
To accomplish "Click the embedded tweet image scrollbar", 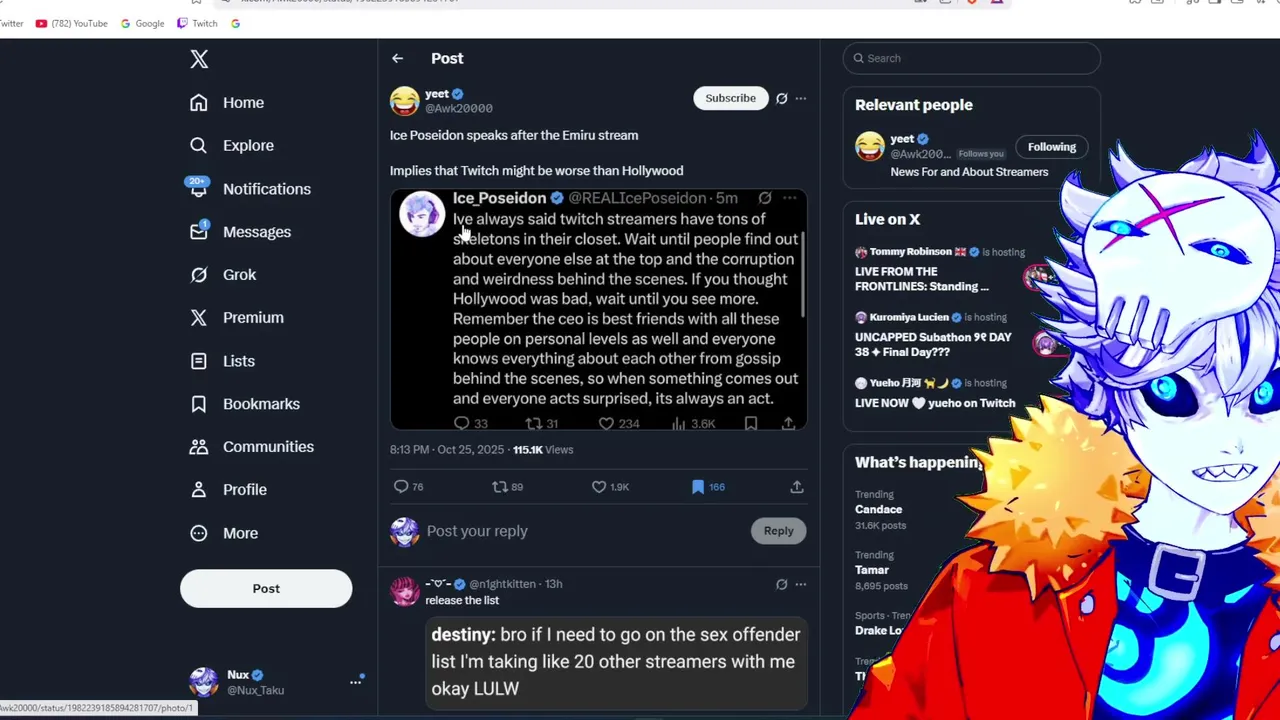I will coord(802,255).
